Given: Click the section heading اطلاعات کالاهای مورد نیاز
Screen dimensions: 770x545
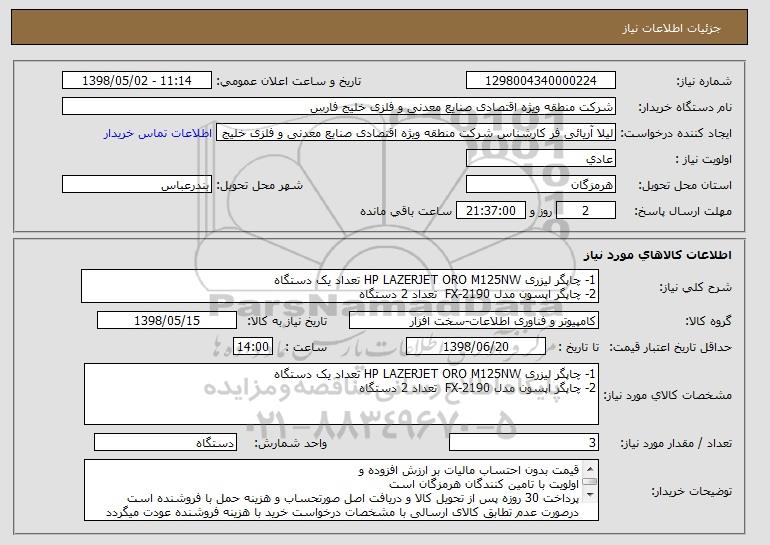Looking at the screenshot, I should (x=658, y=255).
